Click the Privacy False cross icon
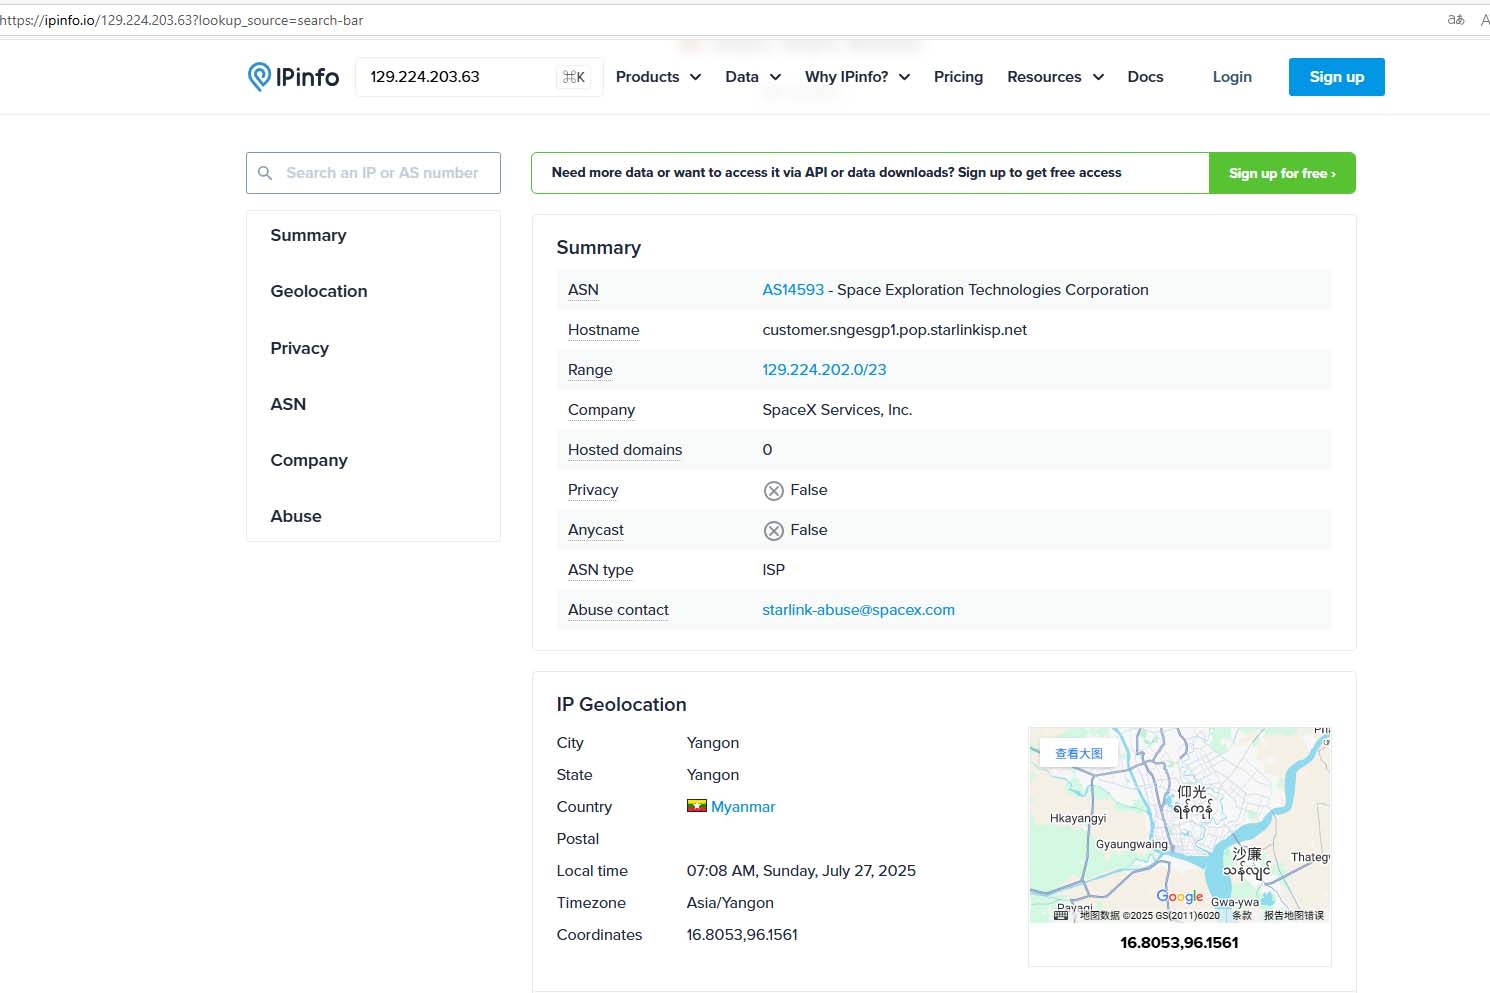The image size is (1490, 993). coord(773,490)
